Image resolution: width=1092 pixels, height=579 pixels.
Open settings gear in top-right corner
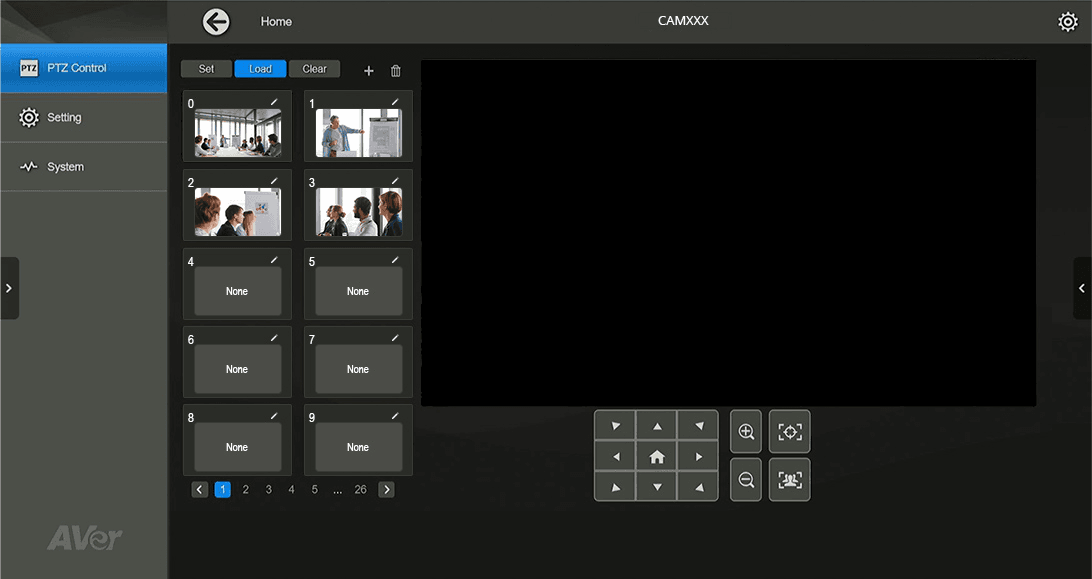[1068, 22]
